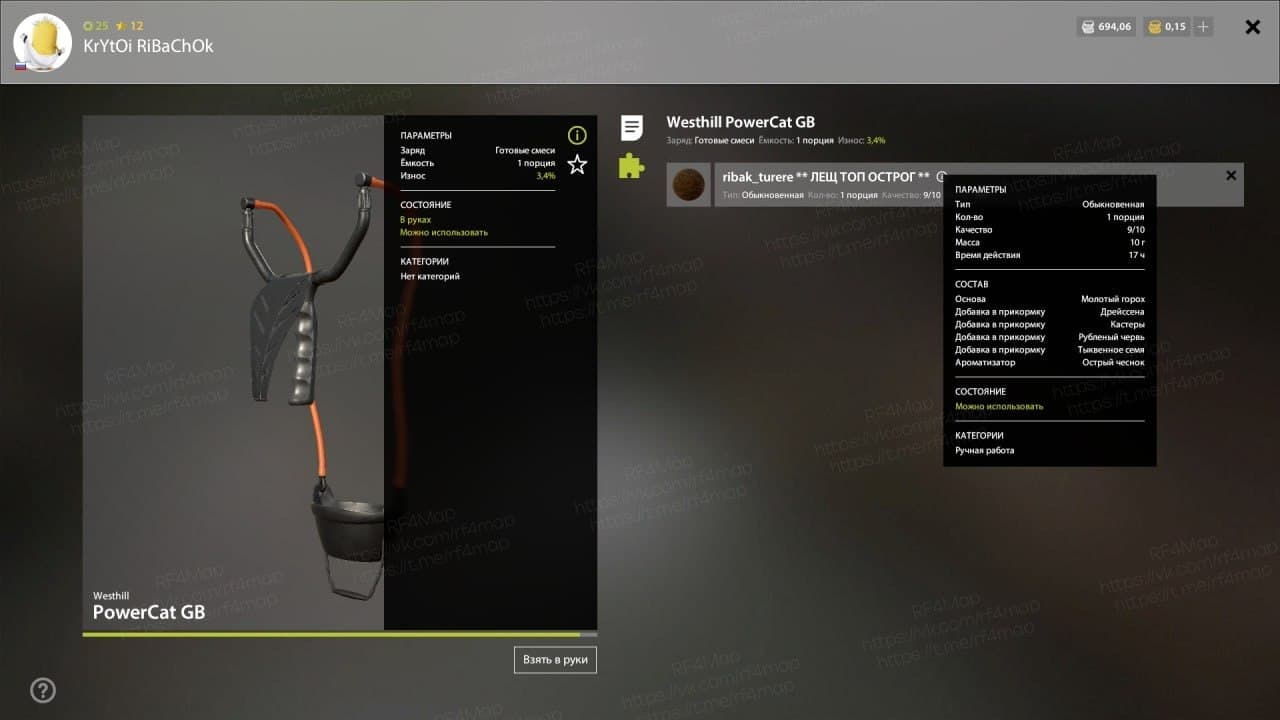Click the "СОСТАВ" section header
Viewport: 1280px width, 720px height.
972,284
